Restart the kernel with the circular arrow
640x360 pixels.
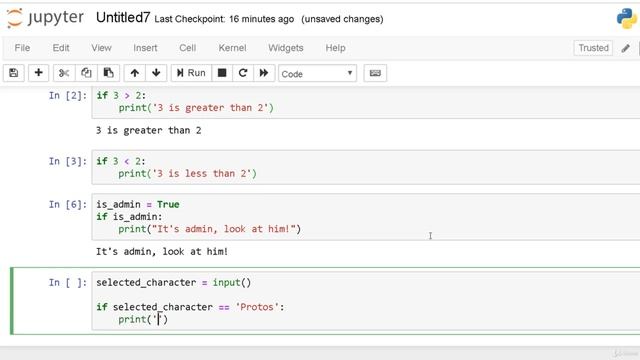[243, 73]
